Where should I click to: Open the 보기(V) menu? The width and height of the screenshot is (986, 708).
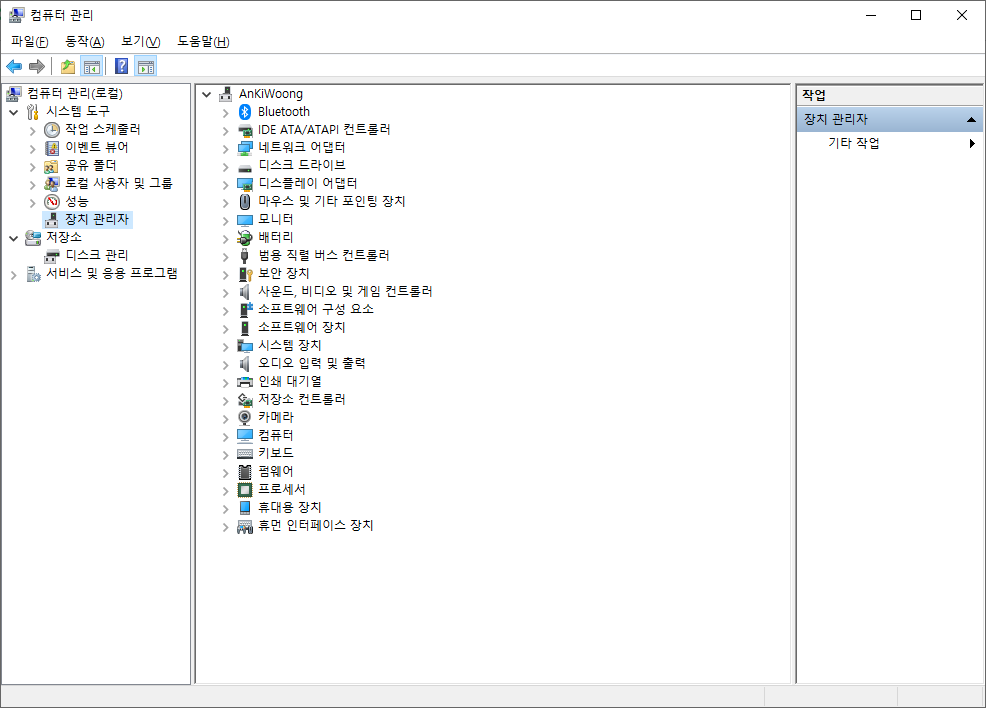(x=141, y=41)
